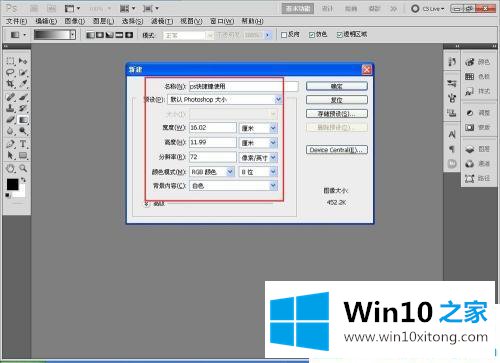Click the foreground color swatch
The width and height of the screenshot is (500, 363).
[x=13, y=184]
